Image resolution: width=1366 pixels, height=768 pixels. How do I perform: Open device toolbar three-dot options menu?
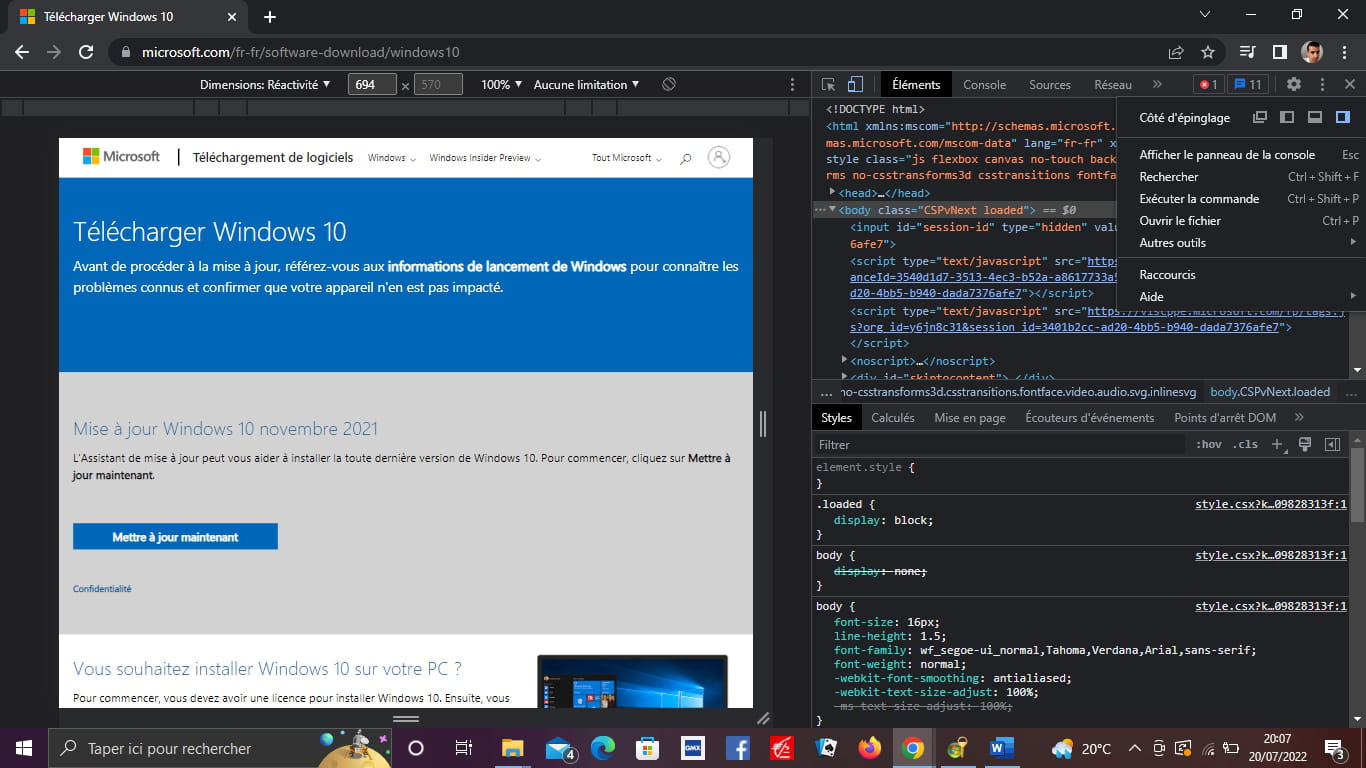(x=793, y=85)
